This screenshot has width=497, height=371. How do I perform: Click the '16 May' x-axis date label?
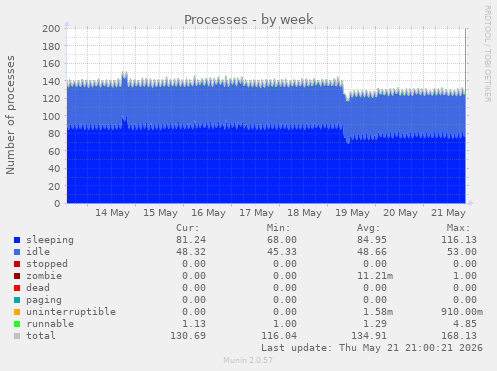(208, 213)
